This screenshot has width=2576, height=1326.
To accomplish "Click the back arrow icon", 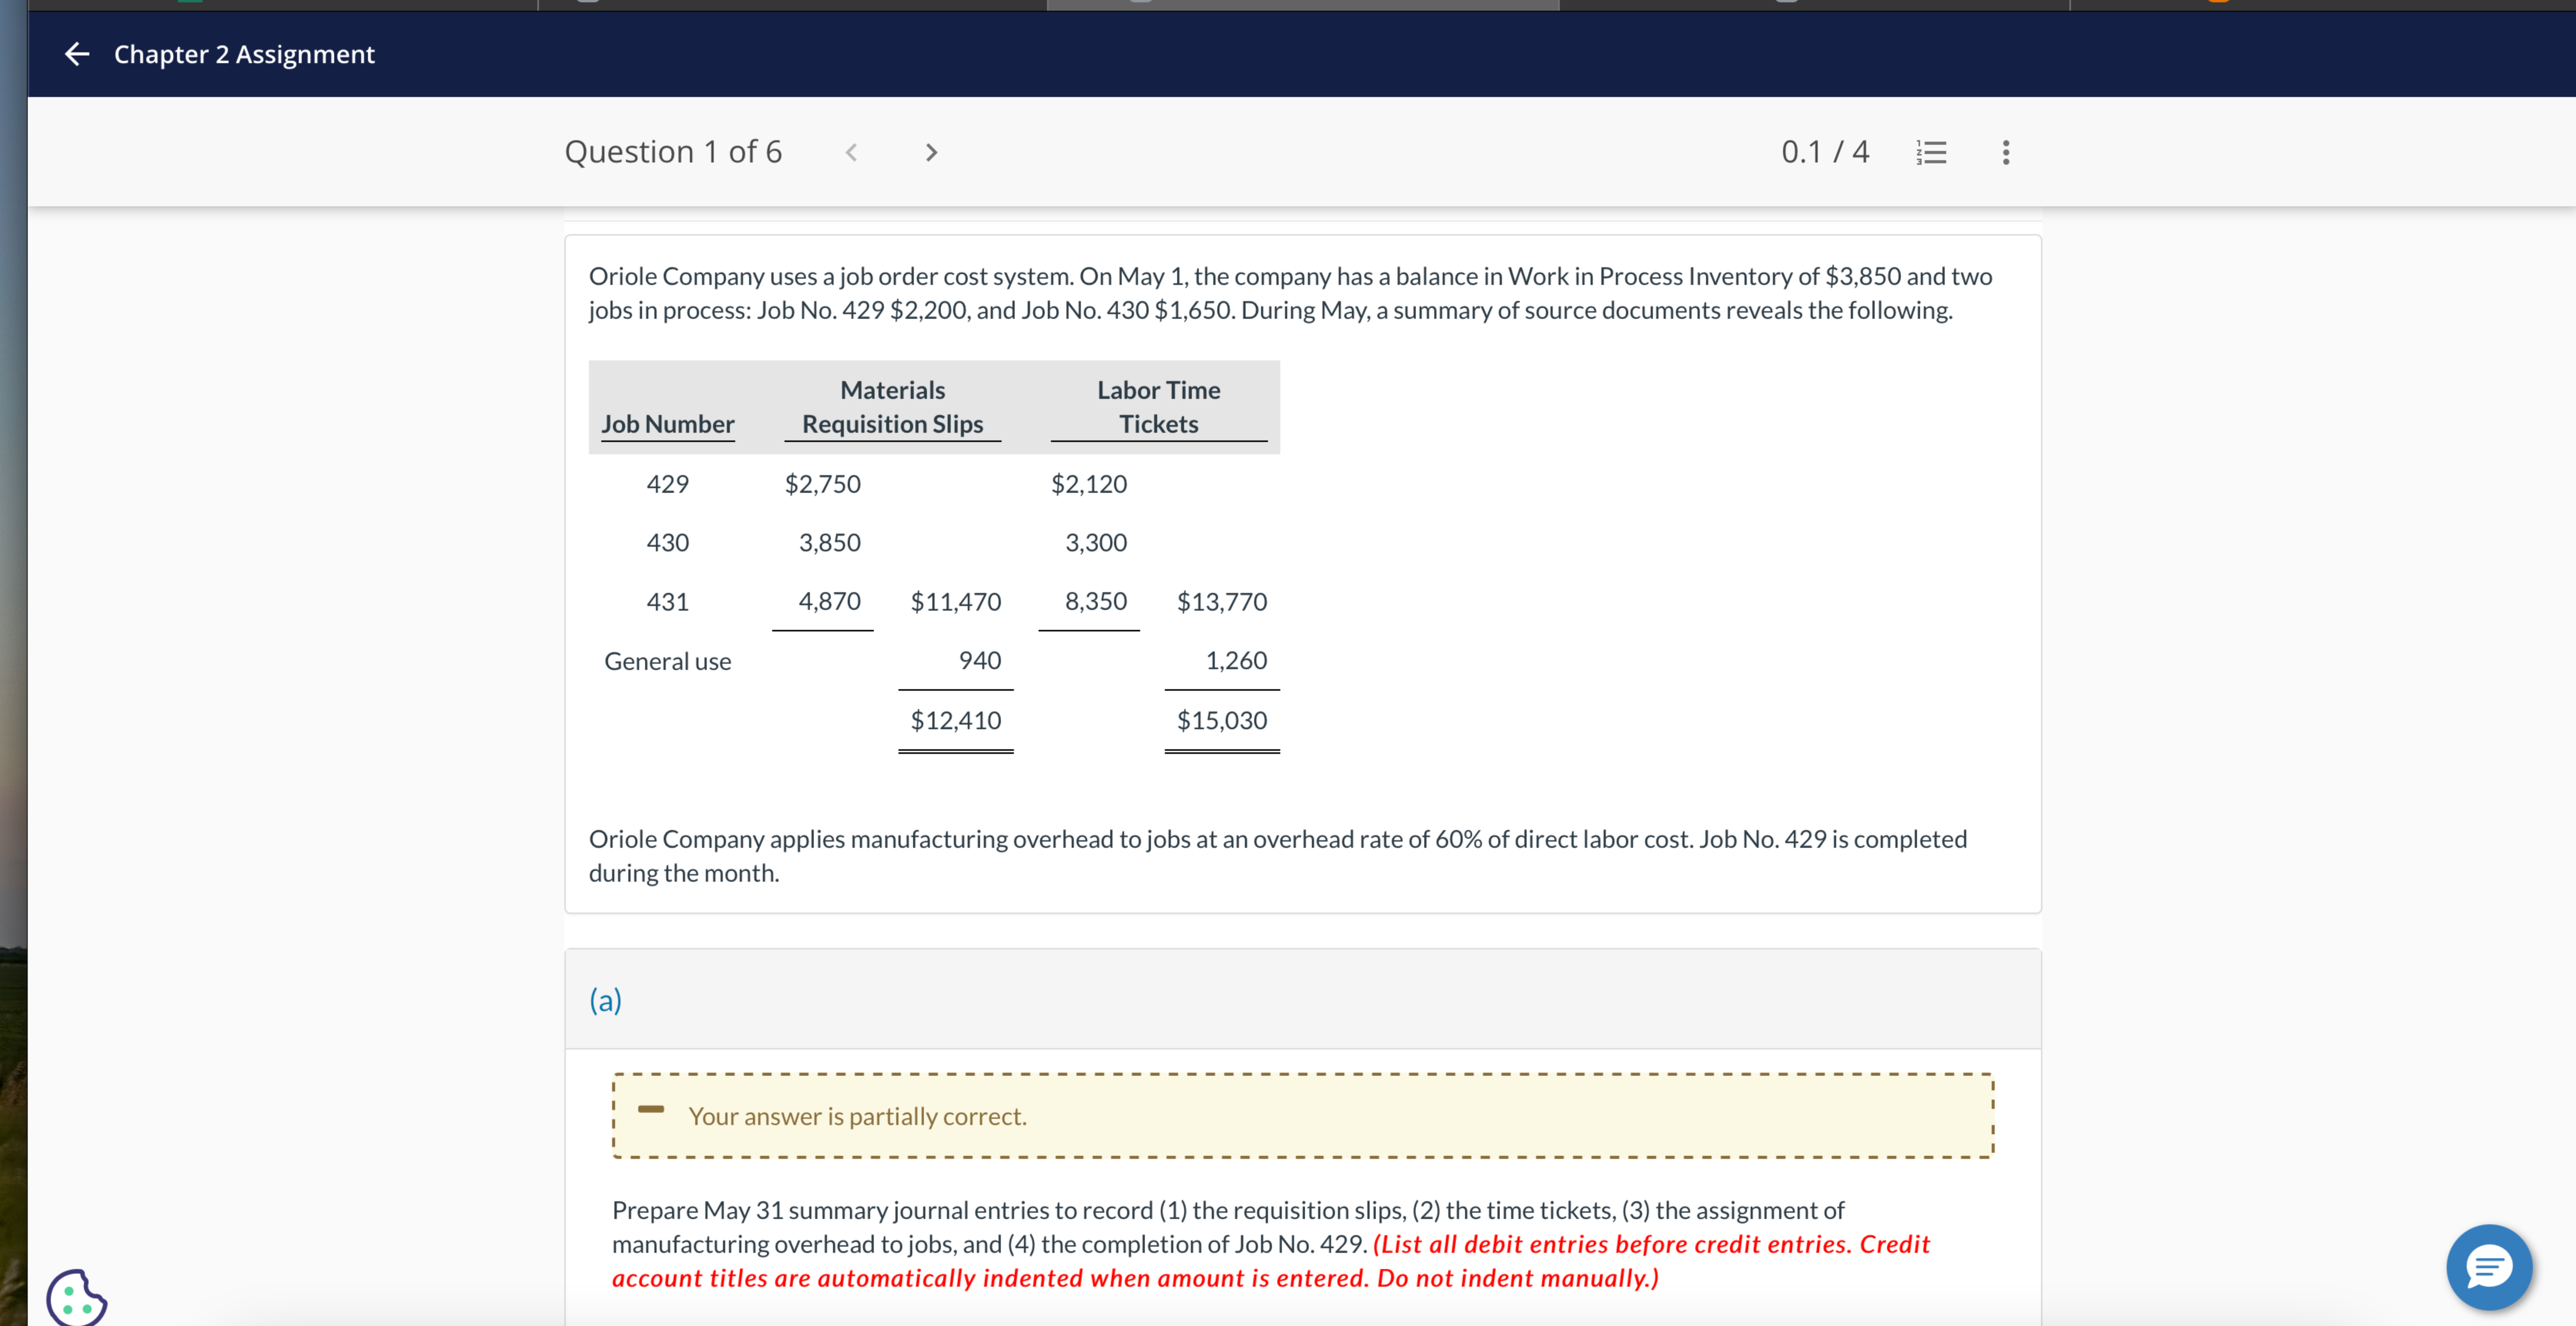I will [77, 54].
